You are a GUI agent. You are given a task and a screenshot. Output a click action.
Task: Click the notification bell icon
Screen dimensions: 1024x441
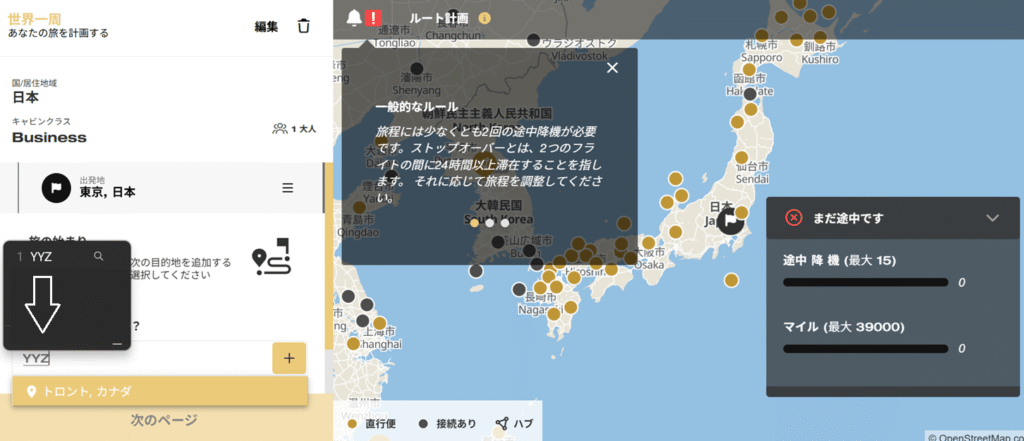[354, 17]
